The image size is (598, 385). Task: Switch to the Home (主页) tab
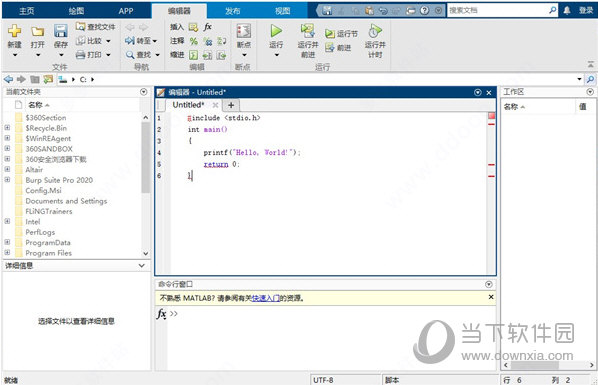tap(27, 11)
